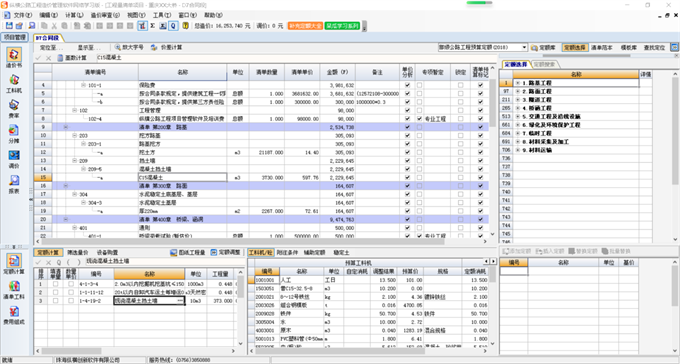Screen dimensions: 680x364
Task: Open the 造价书 sidebar icon
Action: click(14, 58)
